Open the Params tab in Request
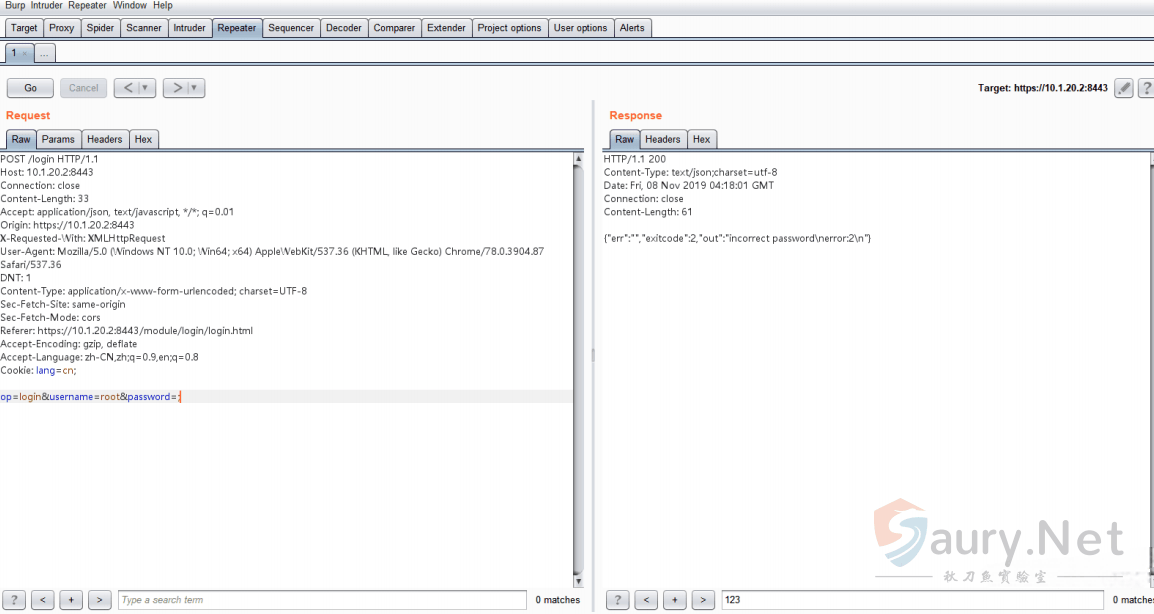1154x614 pixels. [58, 139]
